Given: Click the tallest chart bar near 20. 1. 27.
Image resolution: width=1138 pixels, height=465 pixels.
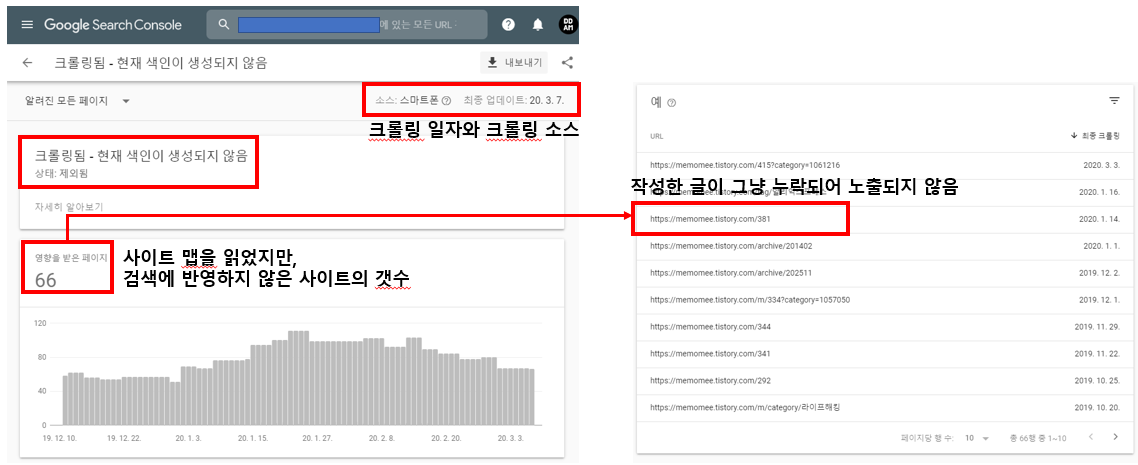Looking at the screenshot, I should [299, 377].
